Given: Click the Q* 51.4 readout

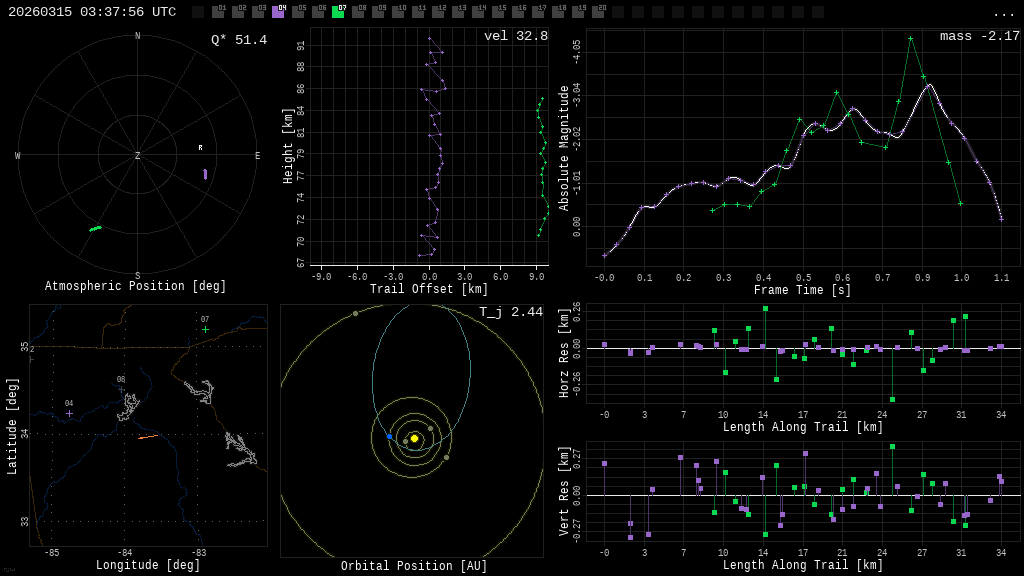Looking at the screenshot, I should click(238, 40).
